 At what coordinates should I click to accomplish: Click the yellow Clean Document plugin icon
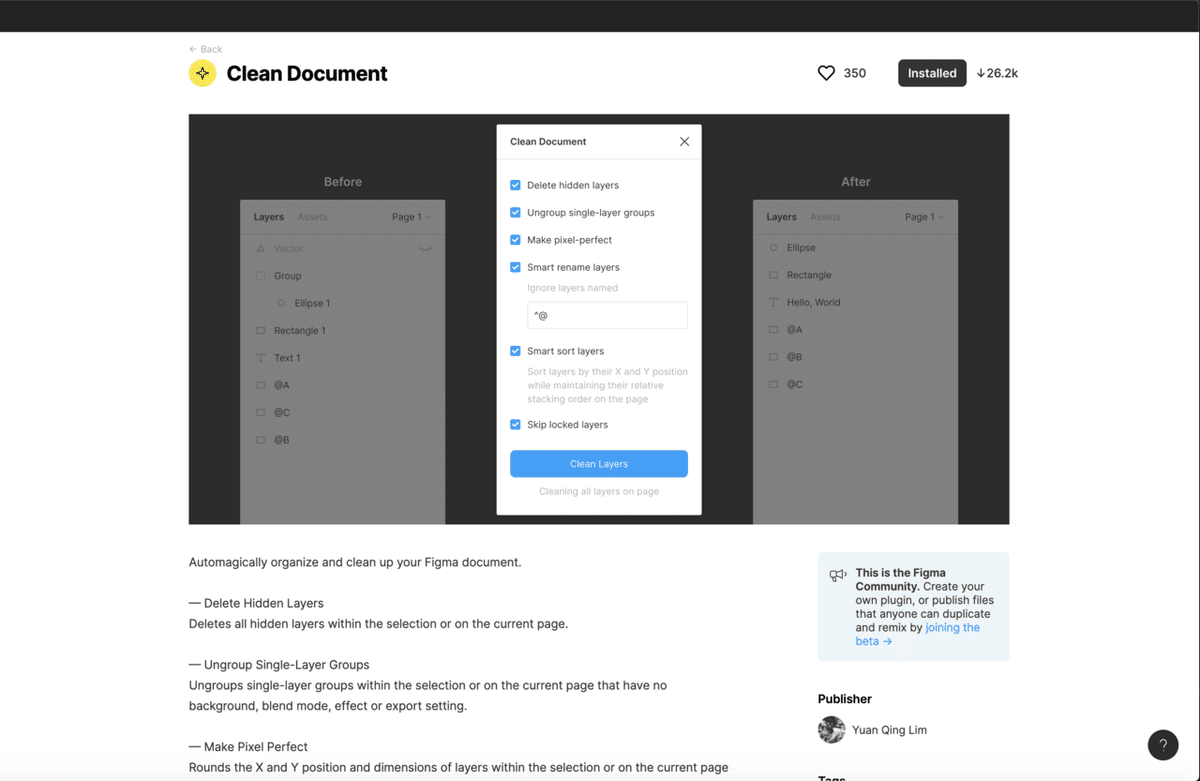[203, 73]
